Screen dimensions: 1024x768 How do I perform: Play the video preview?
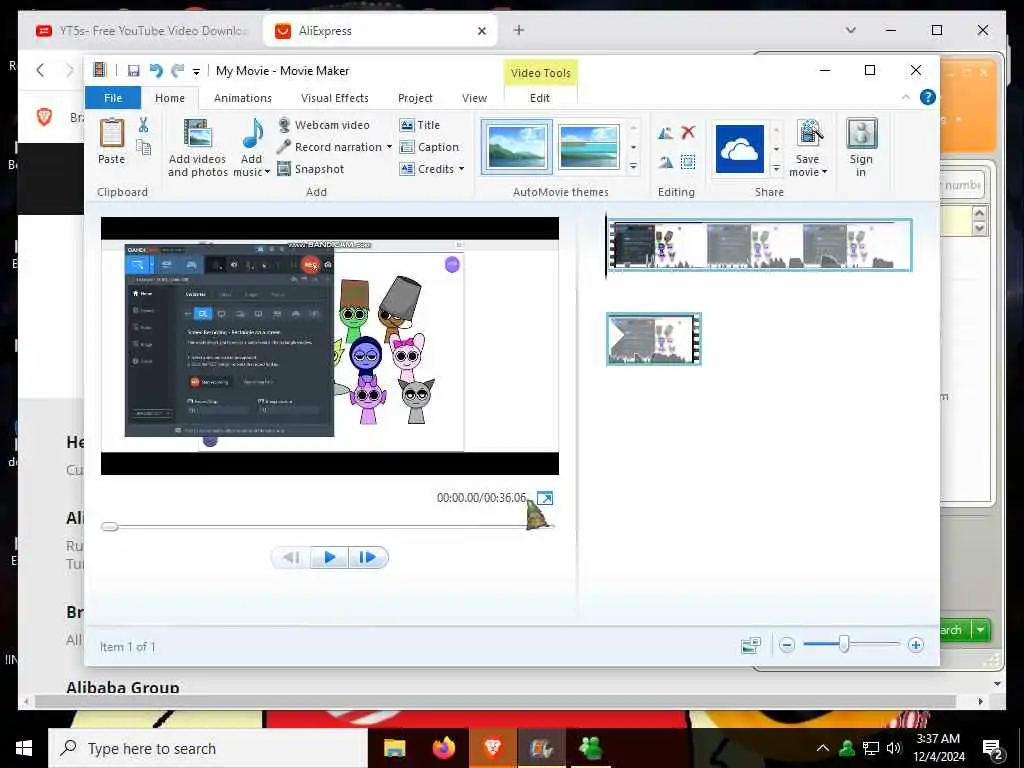click(329, 558)
